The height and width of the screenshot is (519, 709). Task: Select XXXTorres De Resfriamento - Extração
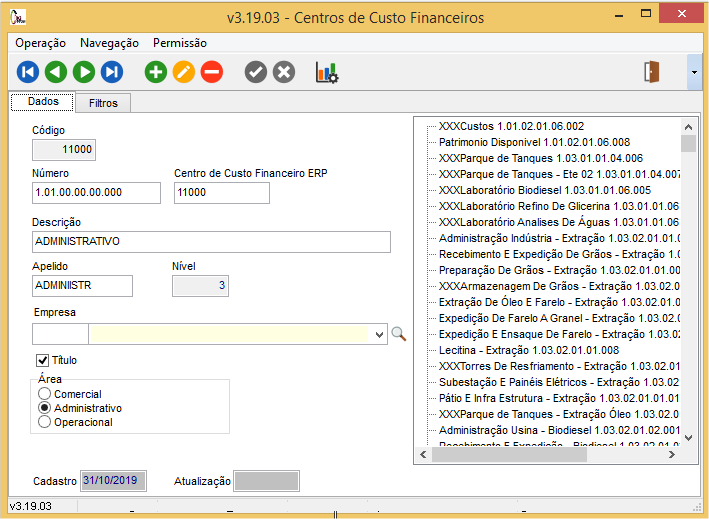[559, 366]
